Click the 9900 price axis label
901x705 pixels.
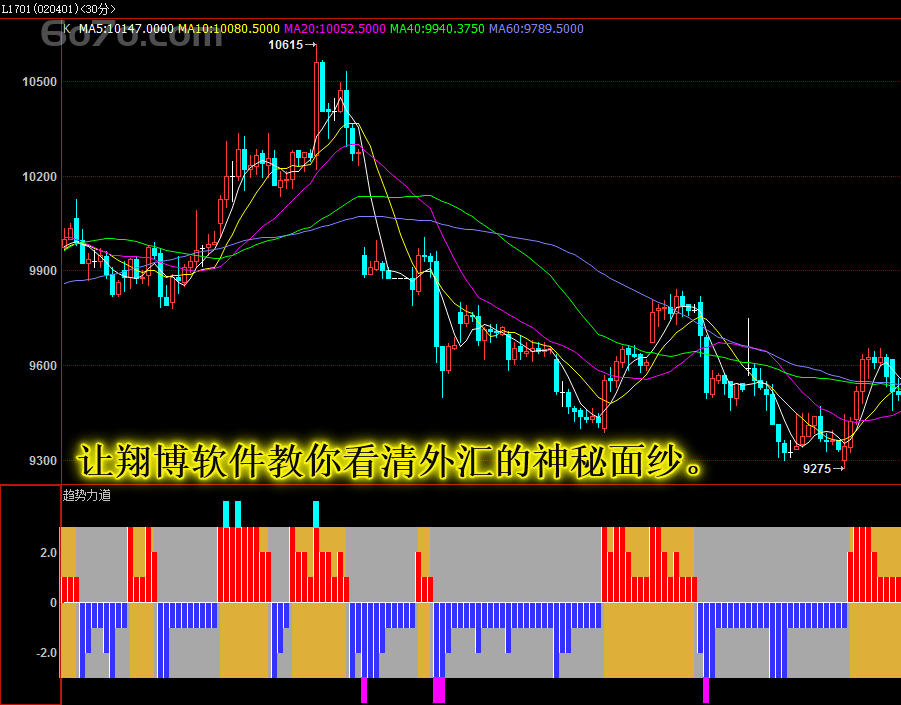[x=43, y=271]
